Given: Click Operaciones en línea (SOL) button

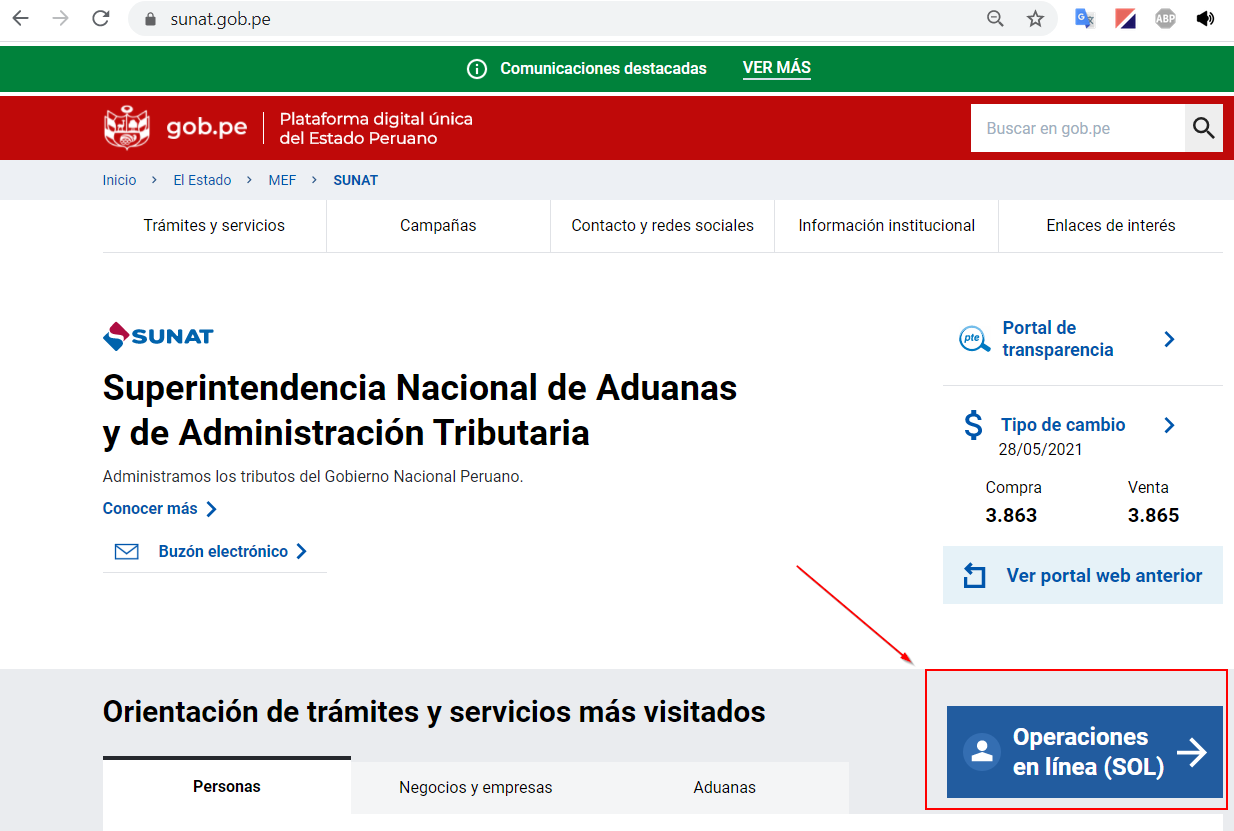Looking at the screenshot, I should 1085,752.
